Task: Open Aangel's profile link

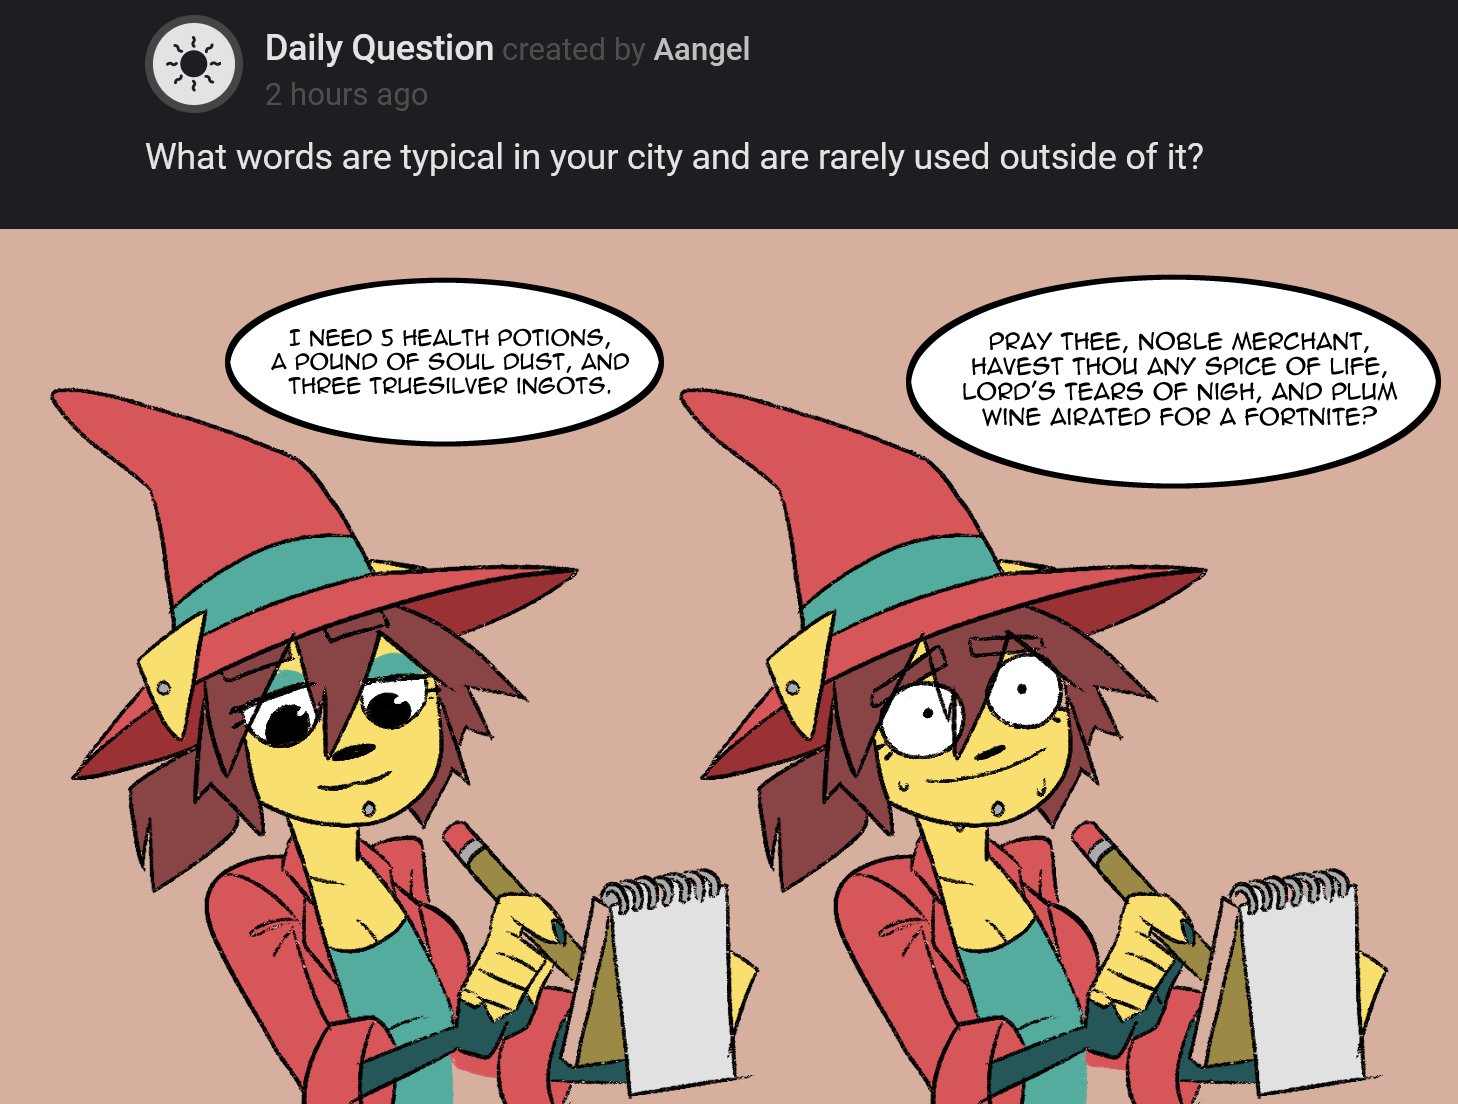Action: [701, 49]
